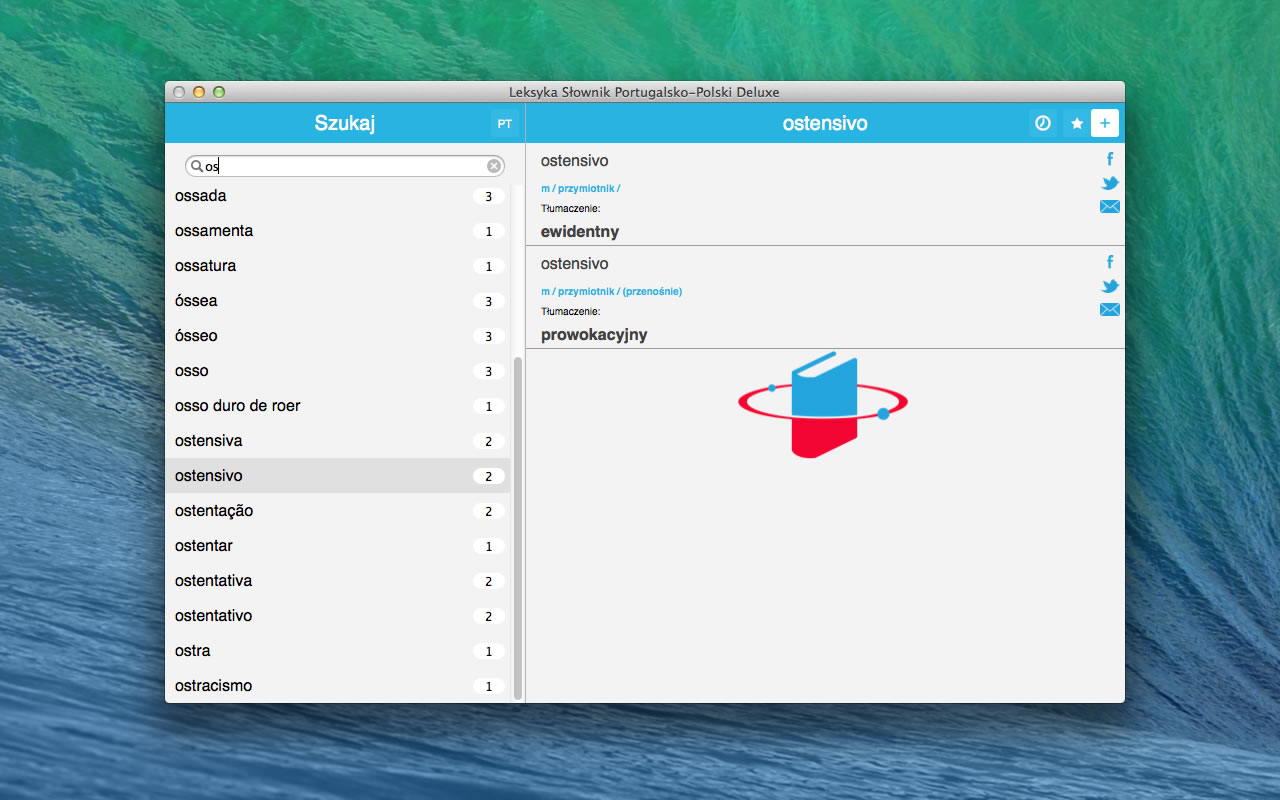Click translation 'prowokacyjny'

(594, 335)
